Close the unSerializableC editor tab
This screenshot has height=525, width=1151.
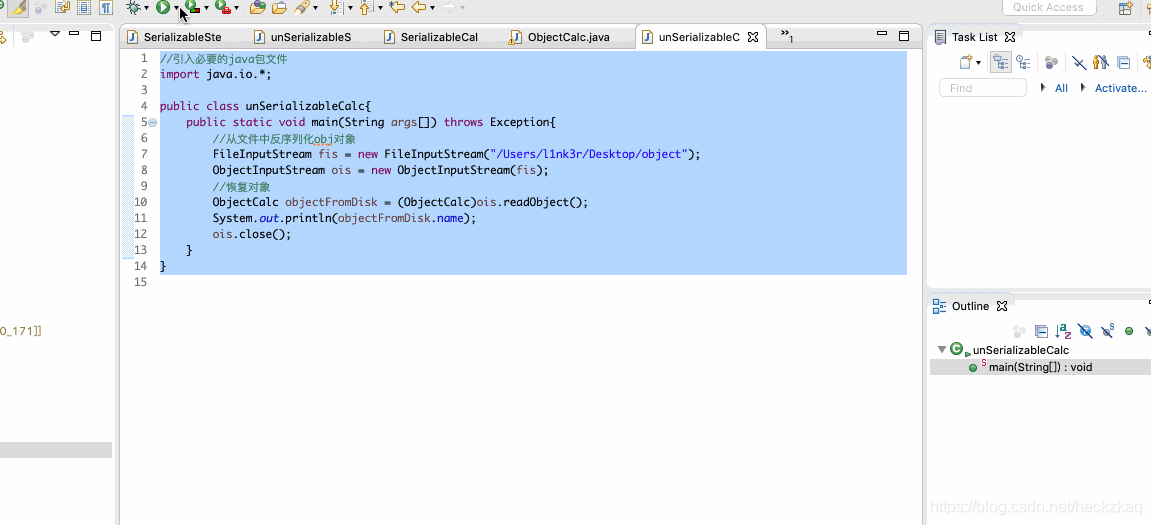click(x=752, y=37)
